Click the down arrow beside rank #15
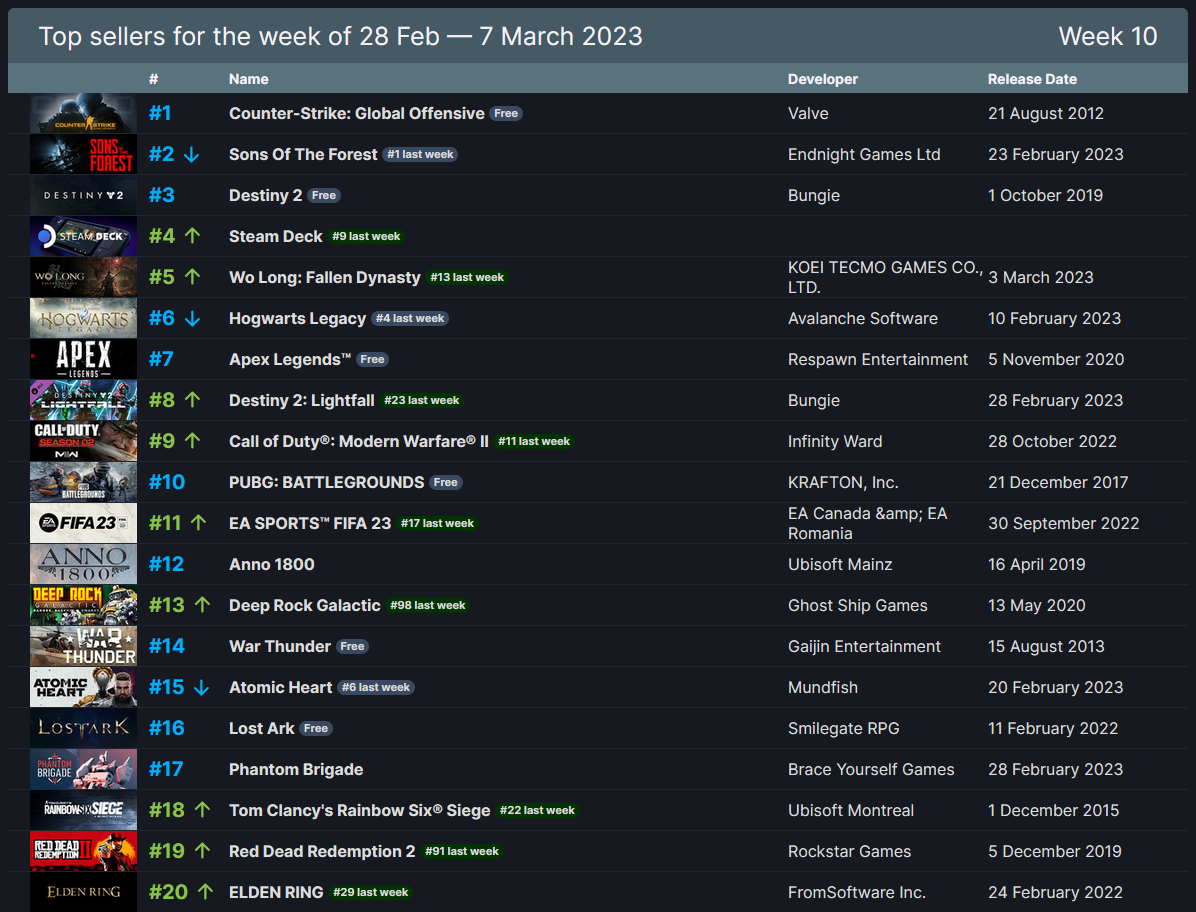 click(x=201, y=688)
